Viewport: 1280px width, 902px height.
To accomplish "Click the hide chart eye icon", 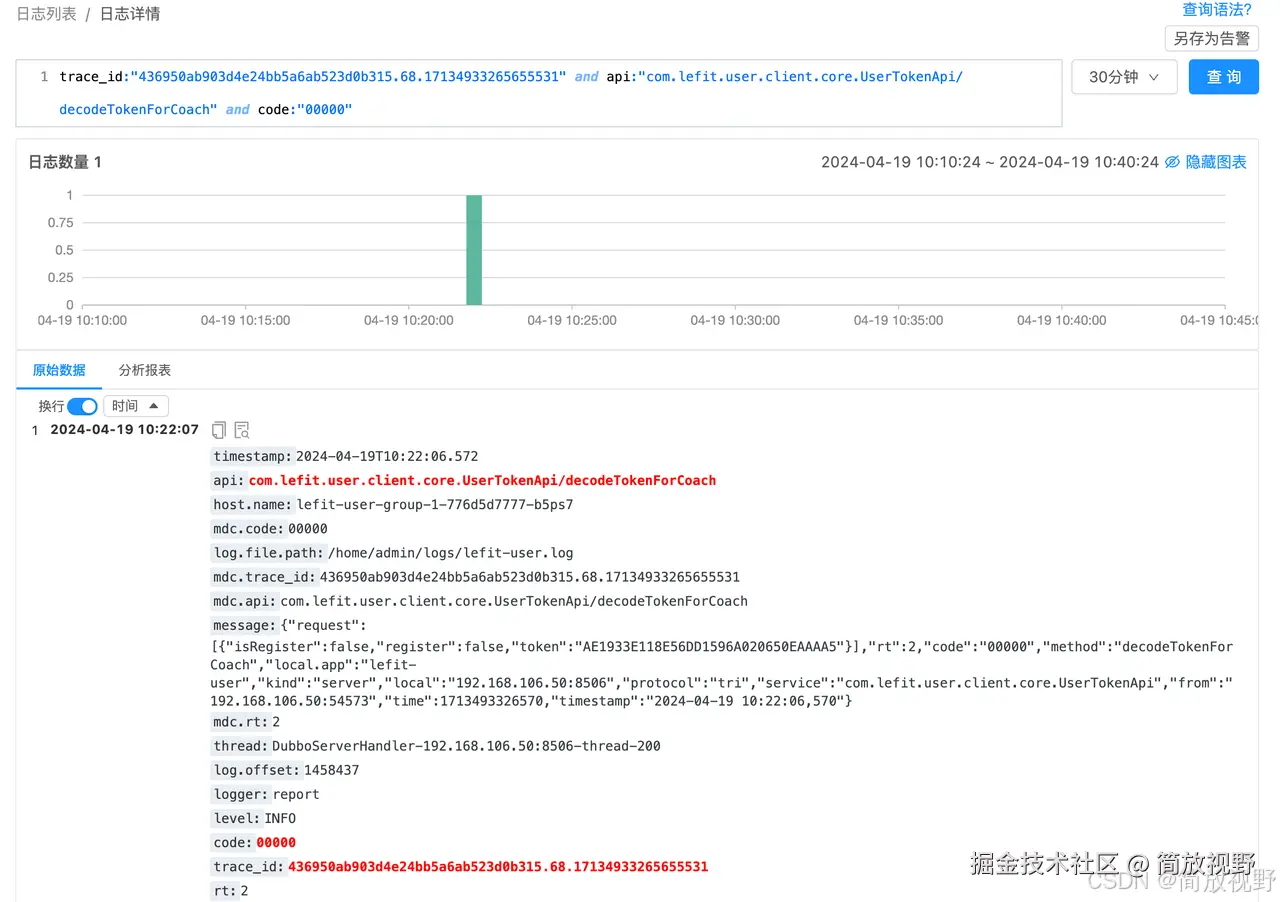I will click(1172, 162).
